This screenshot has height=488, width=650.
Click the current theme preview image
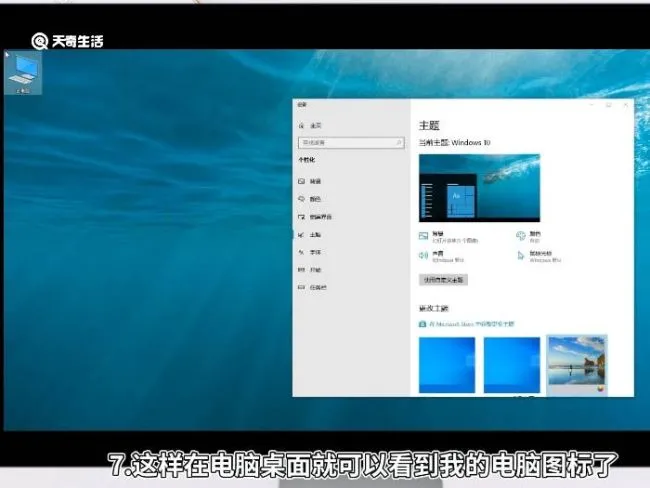pyautogui.click(x=479, y=188)
